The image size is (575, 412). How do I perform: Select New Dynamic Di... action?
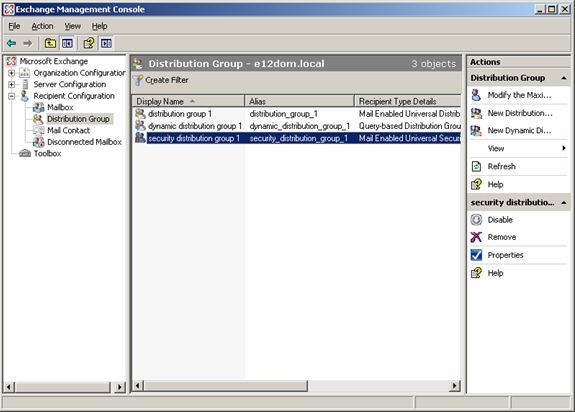(x=519, y=130)
